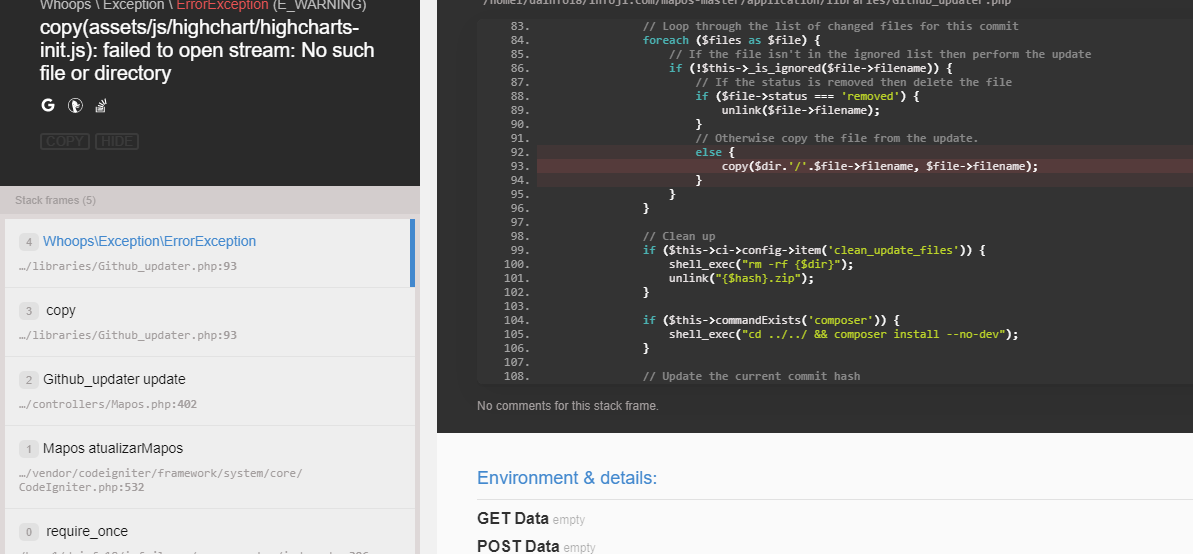Click line number 99 in code
The image size is (1193, 554).
(517, 250)
